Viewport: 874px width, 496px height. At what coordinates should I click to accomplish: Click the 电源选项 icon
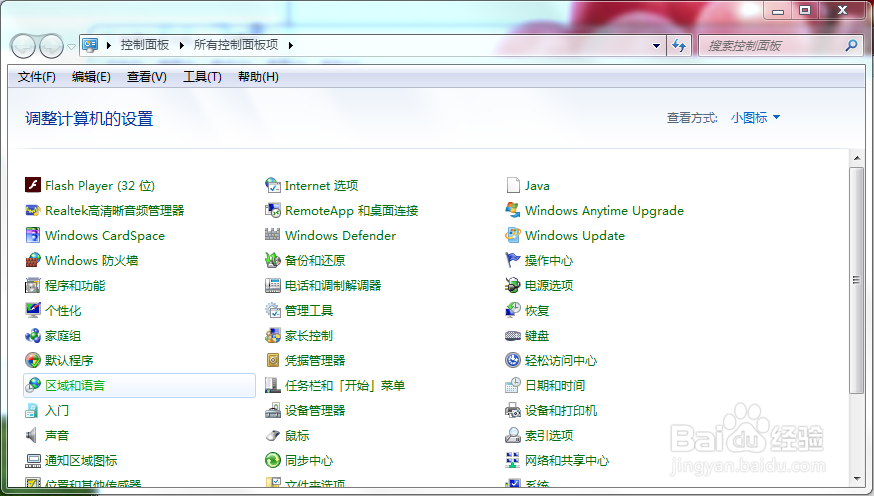(513, 285)
